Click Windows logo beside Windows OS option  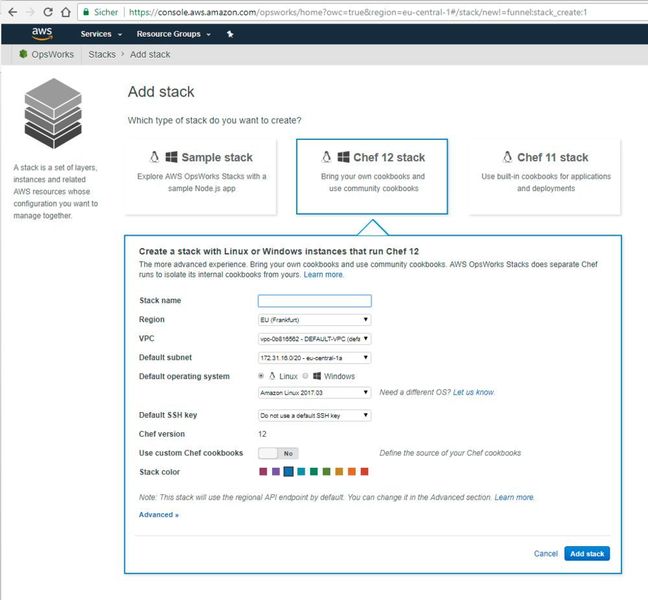click(x=317, y=376)
